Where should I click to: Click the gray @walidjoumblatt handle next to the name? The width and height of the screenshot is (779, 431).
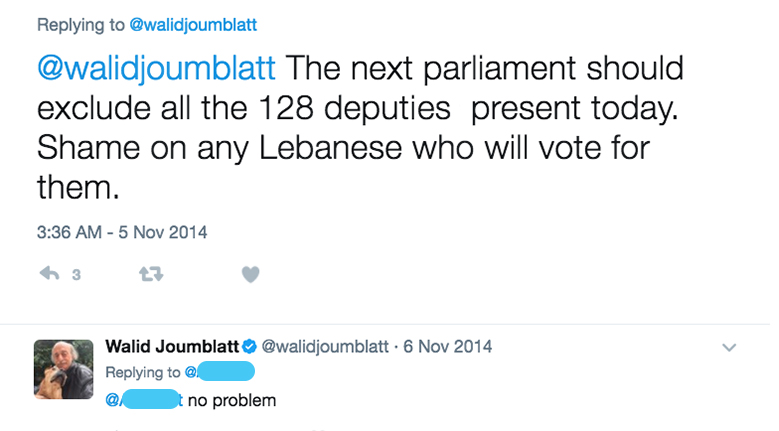pyautogui.click(x=326, y=347)
